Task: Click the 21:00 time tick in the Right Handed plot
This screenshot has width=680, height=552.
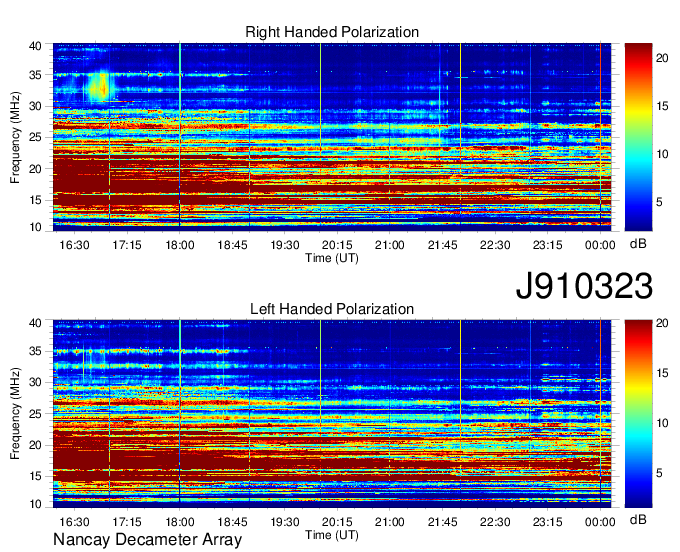Action: point(389,245)
